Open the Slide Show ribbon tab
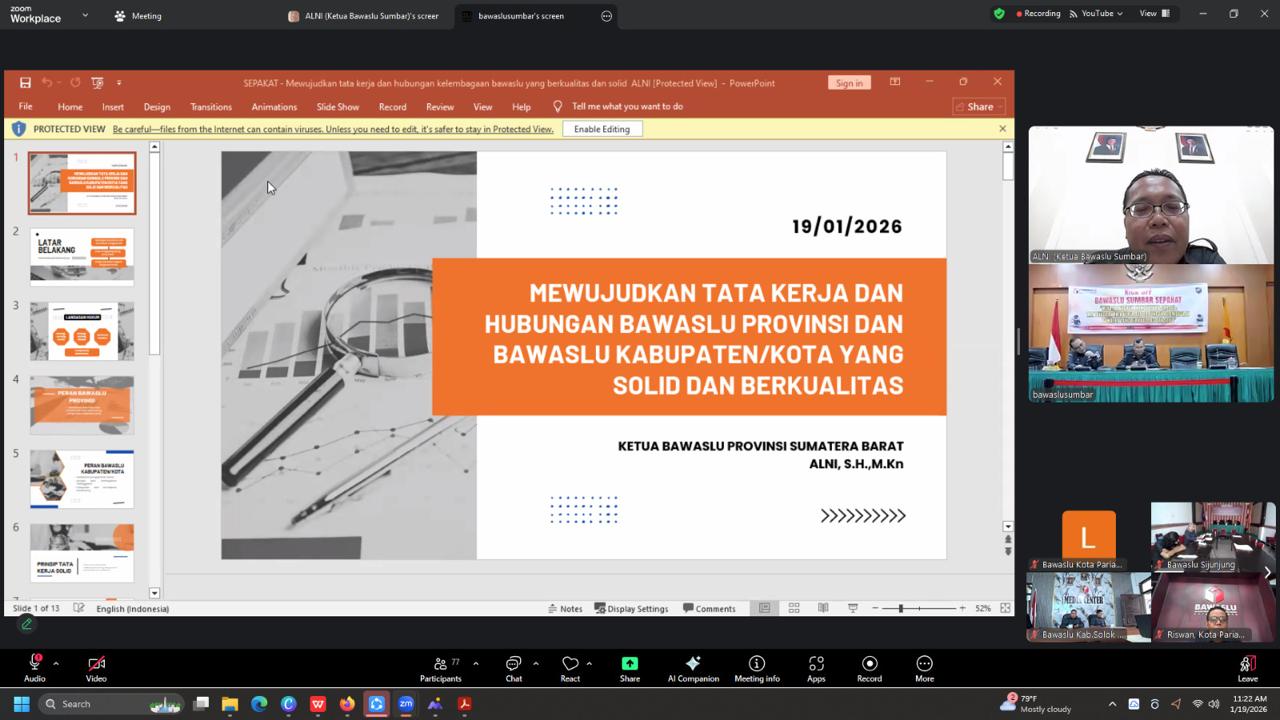Viewport: 1280px width, 720px height. coord(338,107)
